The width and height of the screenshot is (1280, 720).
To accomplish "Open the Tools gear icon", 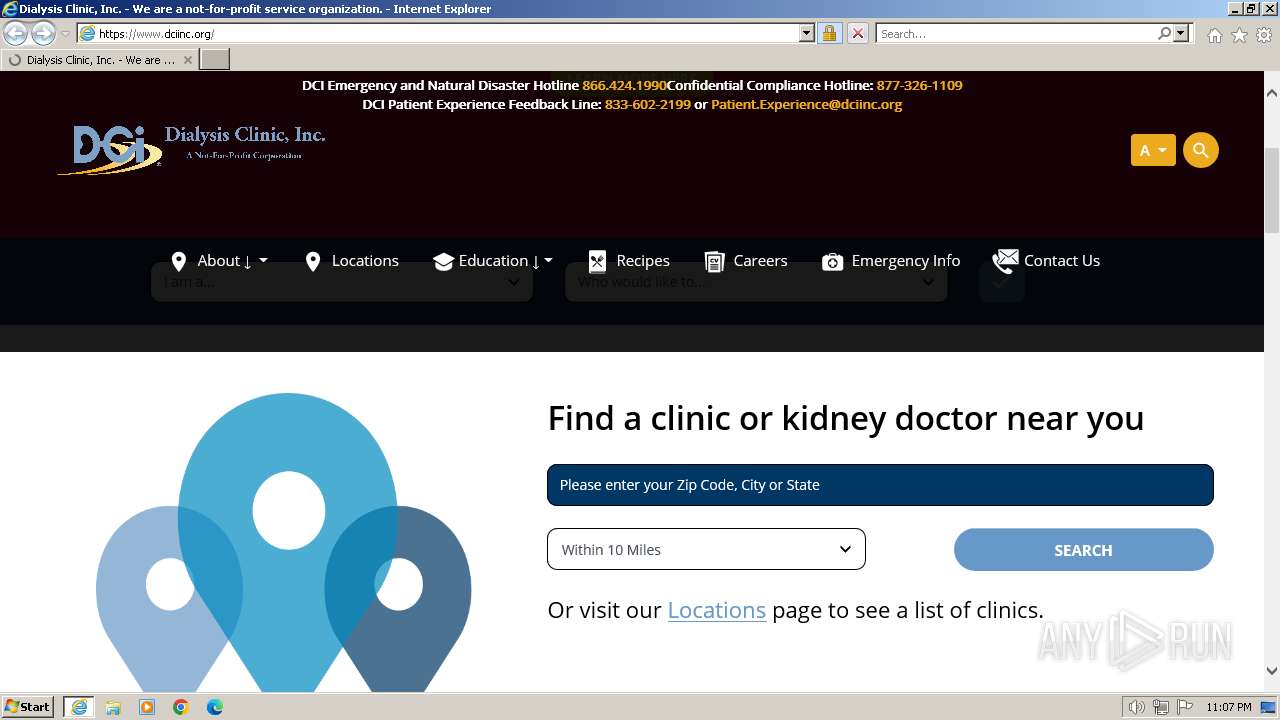I will tap(1264, 35).
